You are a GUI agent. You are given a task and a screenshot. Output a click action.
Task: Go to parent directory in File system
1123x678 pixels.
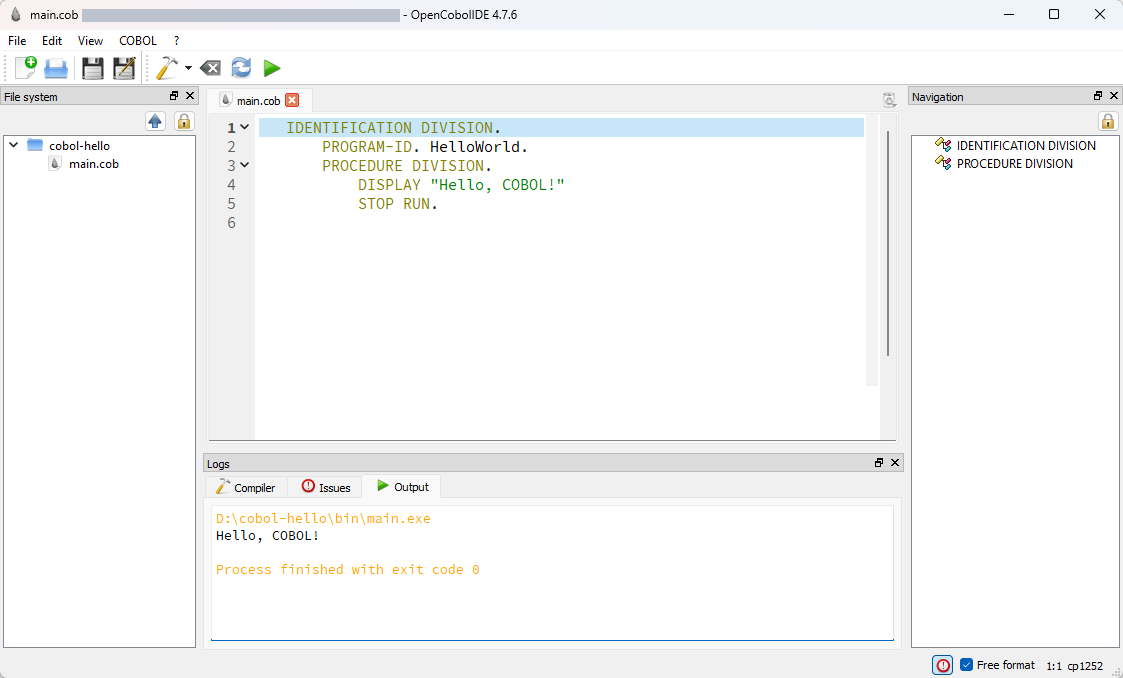pyautogui.click(x=155, y=121)
